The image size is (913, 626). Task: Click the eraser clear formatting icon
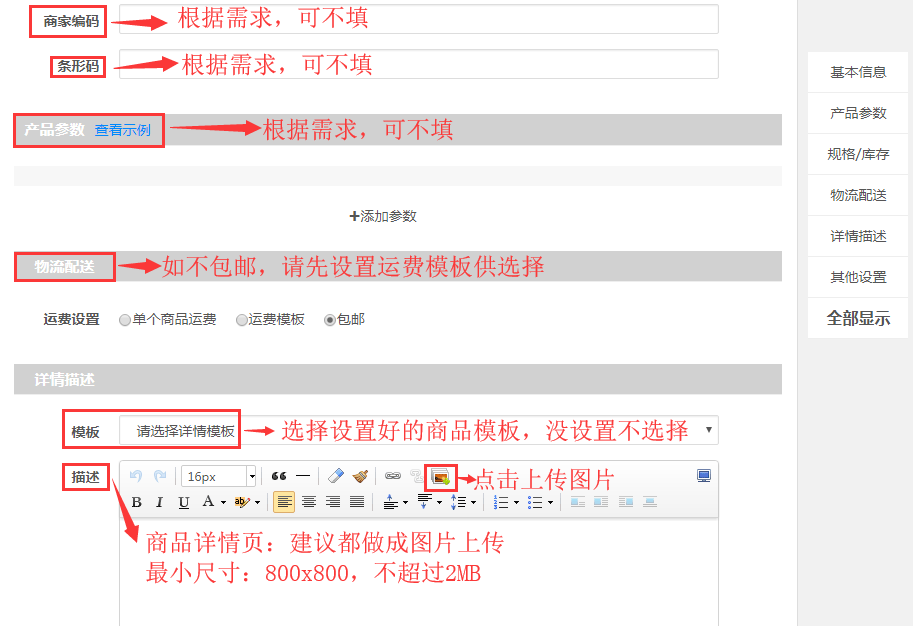336,476
